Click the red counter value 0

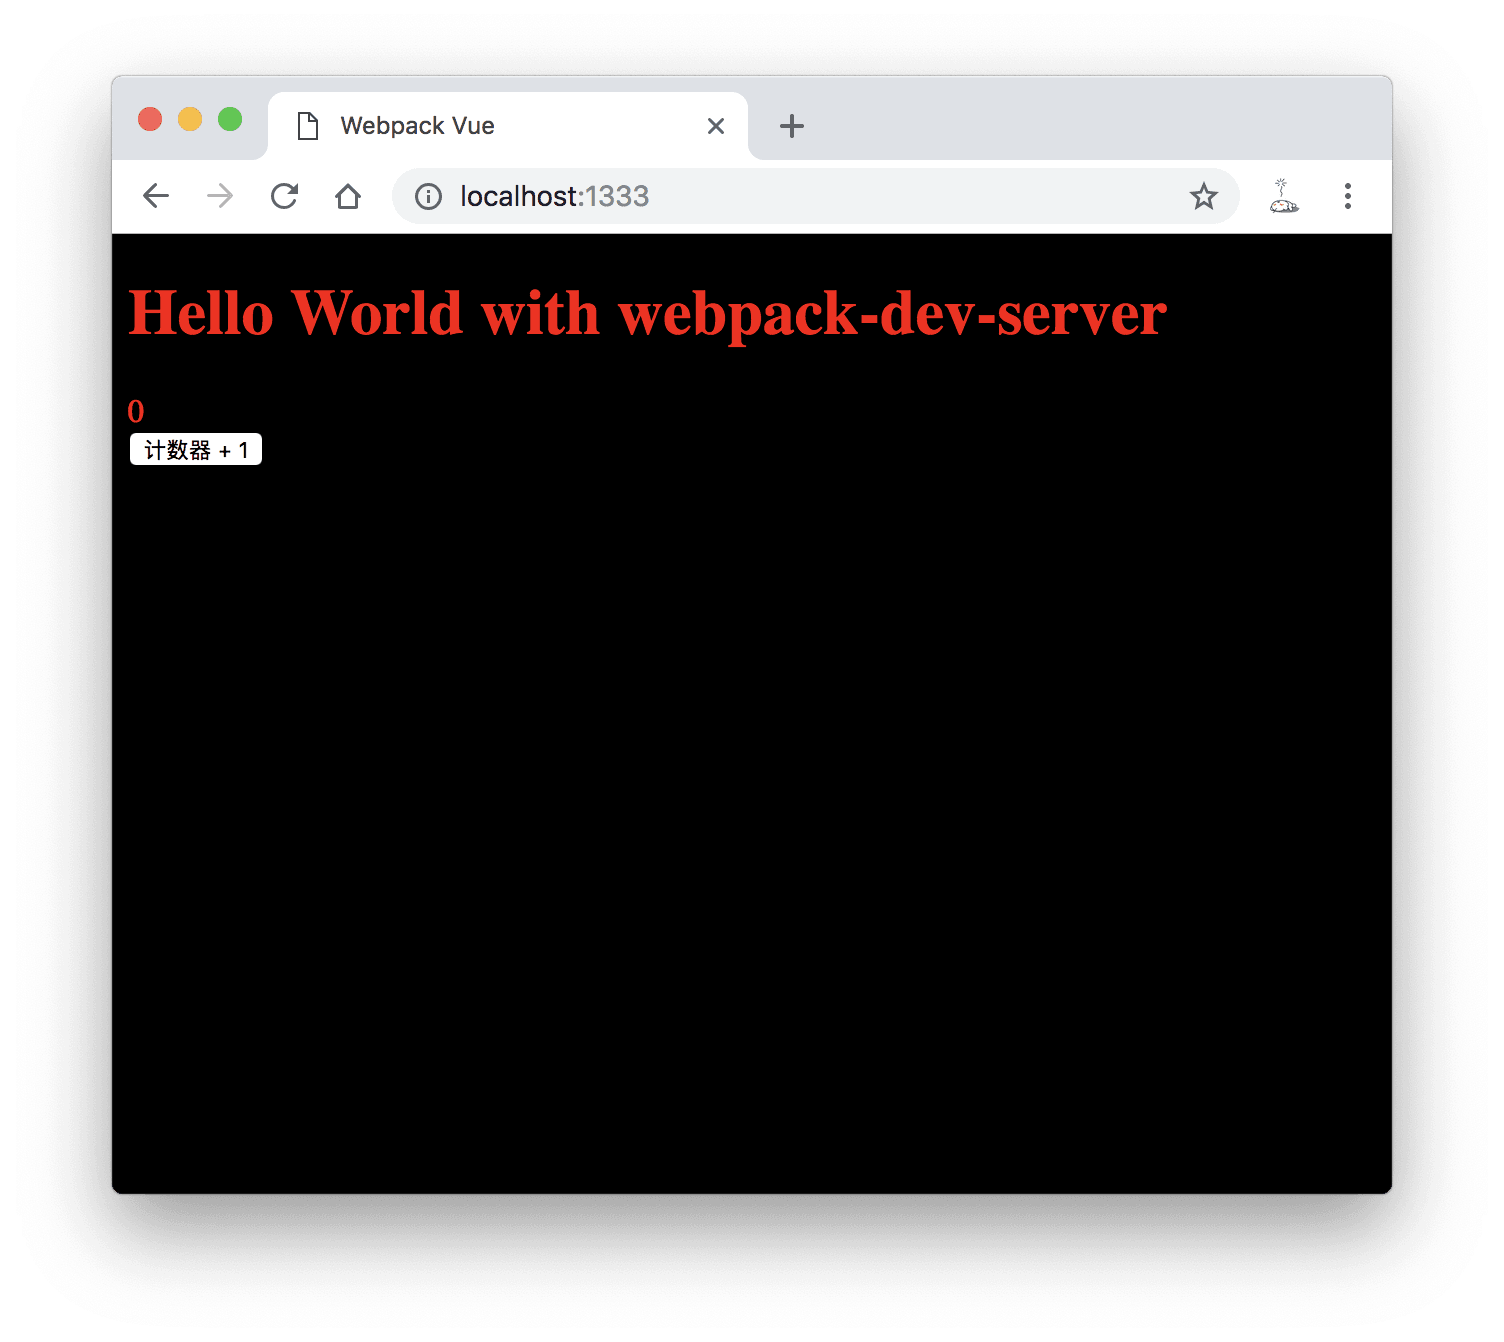[x=136, y=411]
